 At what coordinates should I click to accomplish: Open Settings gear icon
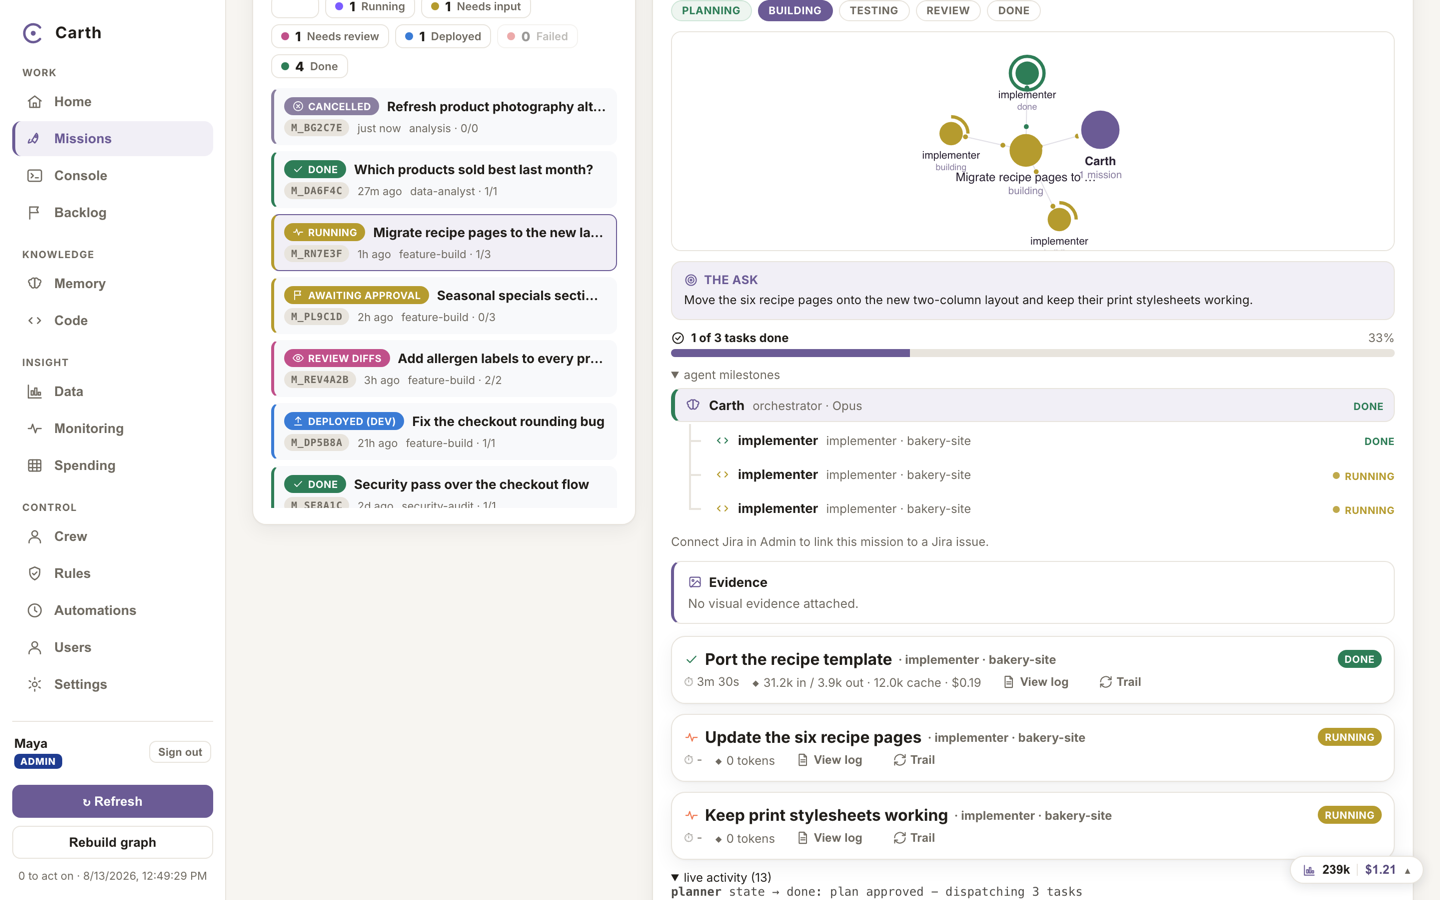(x=34, y=685)
